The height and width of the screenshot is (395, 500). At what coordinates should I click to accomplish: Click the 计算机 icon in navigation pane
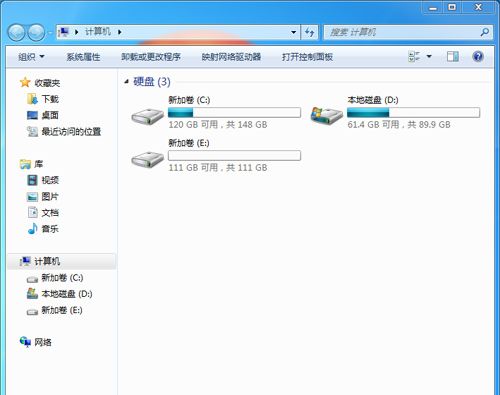pyautogui.click(x=25, y=261)
